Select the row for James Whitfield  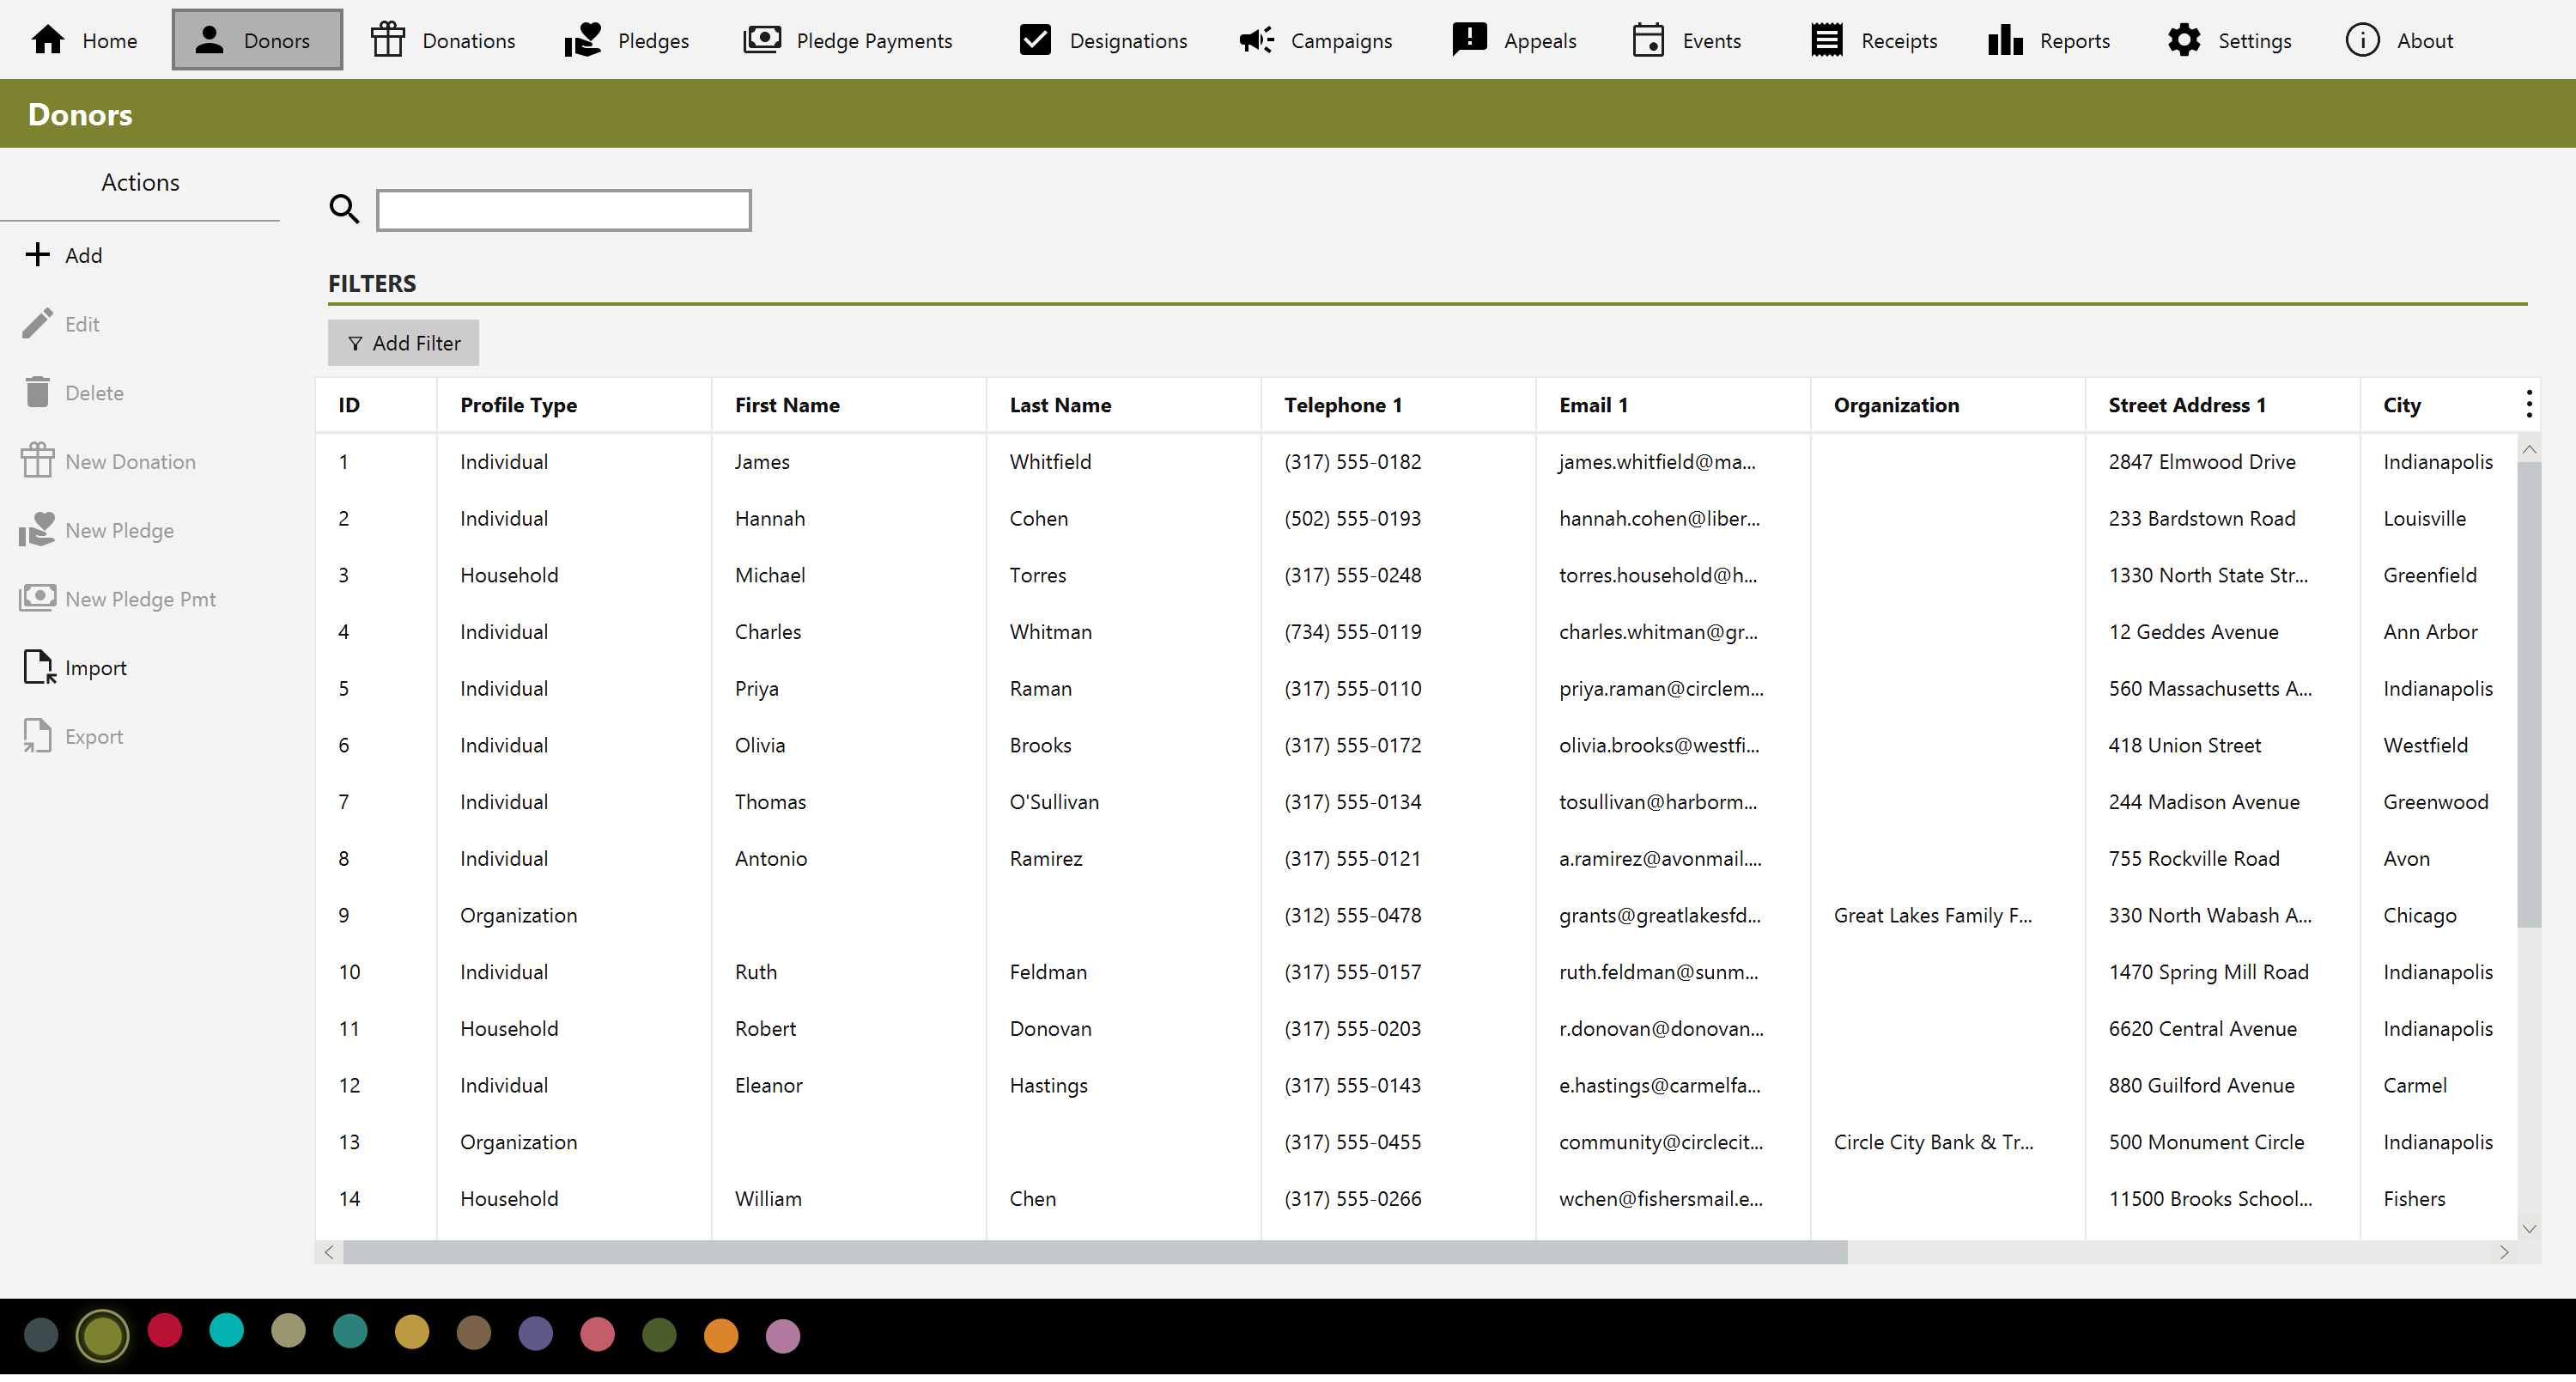[x=1416, y=464]
